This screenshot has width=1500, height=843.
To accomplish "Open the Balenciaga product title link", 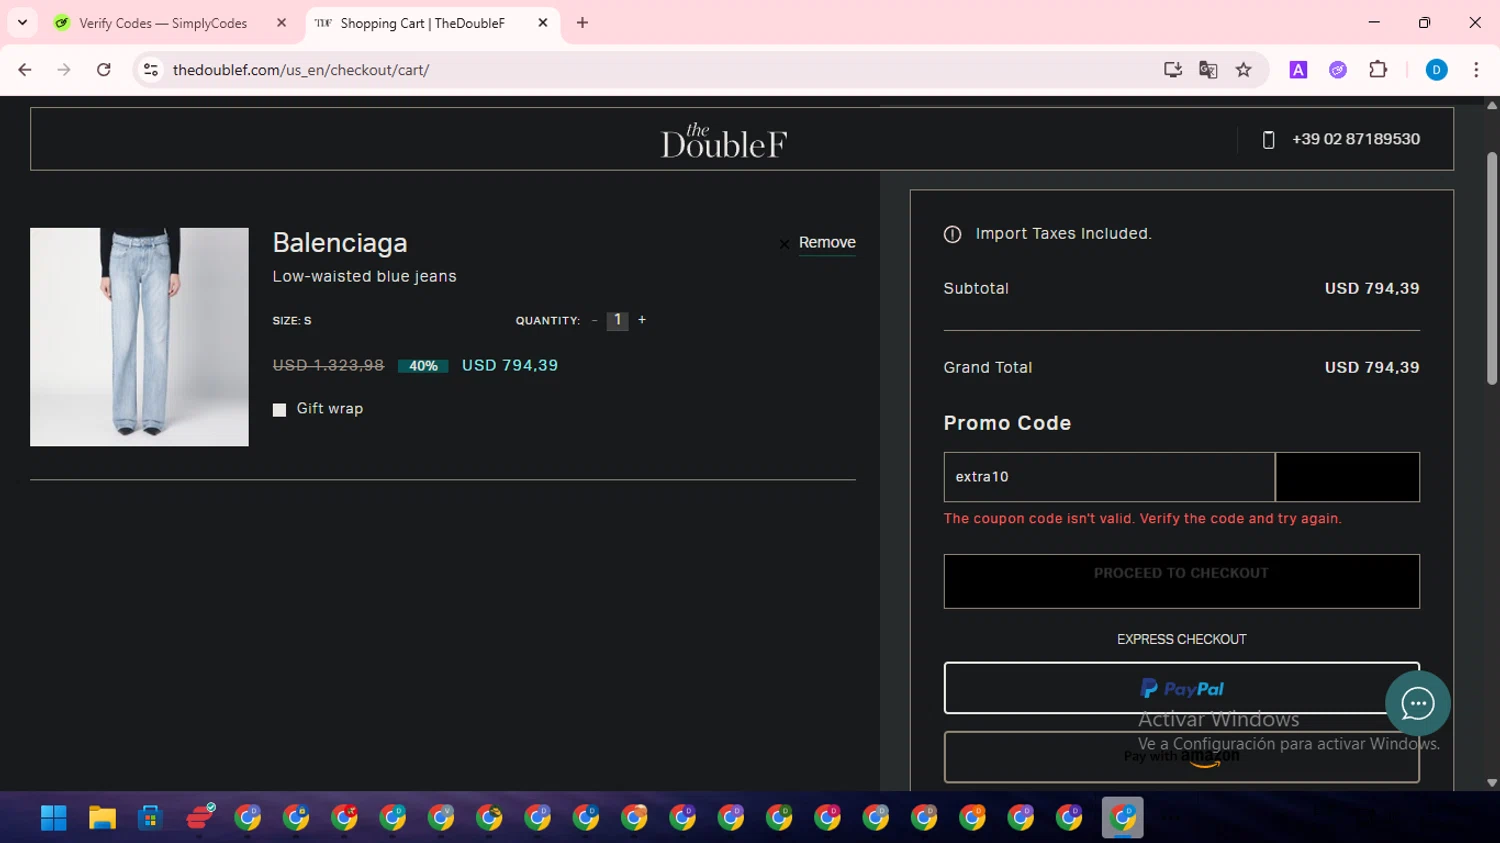I will tap(340, 243).
